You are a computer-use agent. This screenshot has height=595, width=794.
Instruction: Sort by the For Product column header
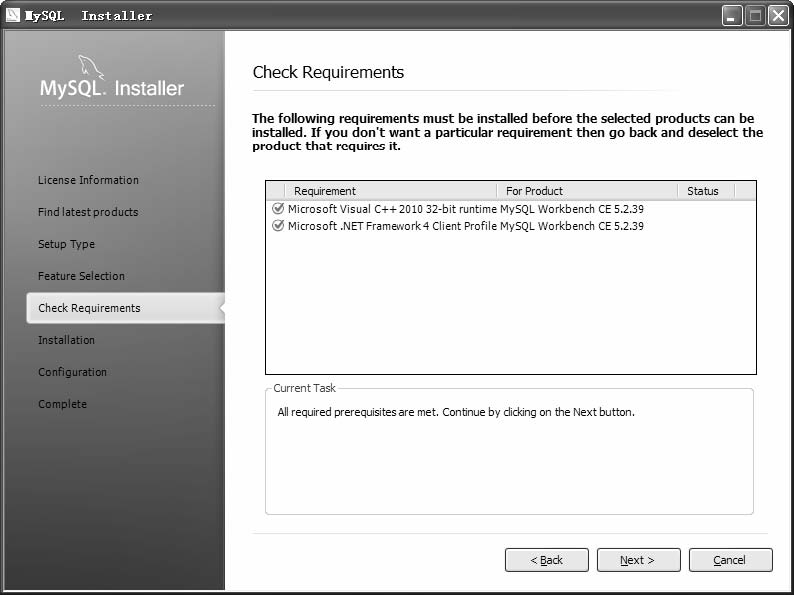coord(587,191)
